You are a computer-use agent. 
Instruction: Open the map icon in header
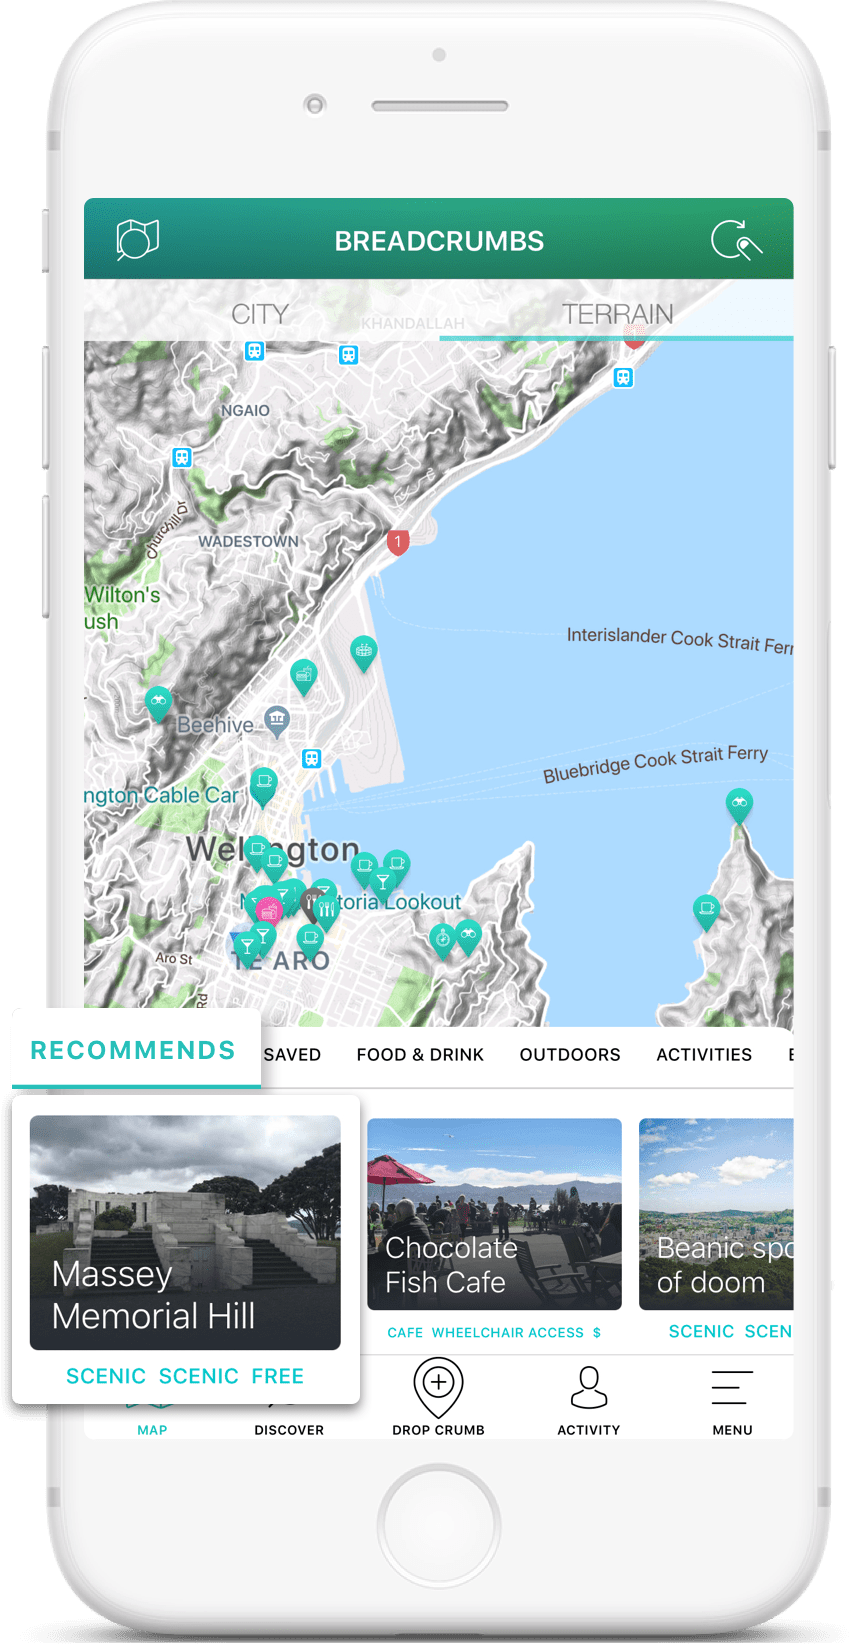pyautogui.click(x=138, y=240)
